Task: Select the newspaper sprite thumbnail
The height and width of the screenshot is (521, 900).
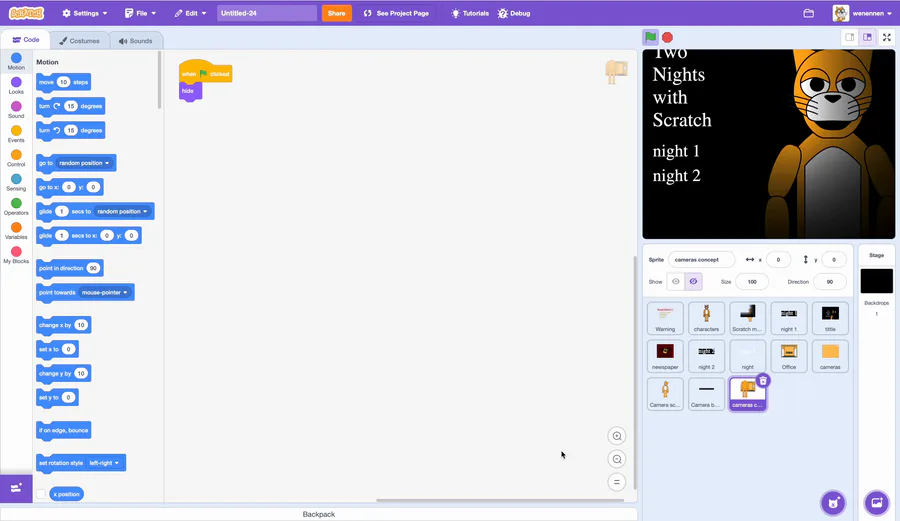Action: tap(665, 356)
